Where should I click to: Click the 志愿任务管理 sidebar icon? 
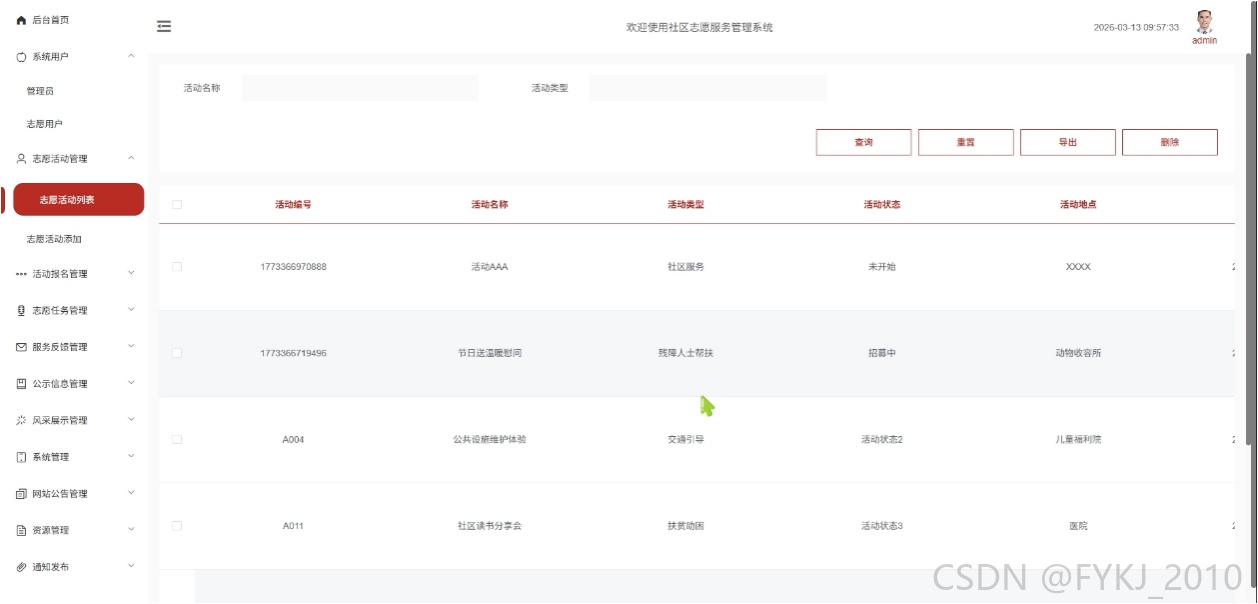(21, 311)
